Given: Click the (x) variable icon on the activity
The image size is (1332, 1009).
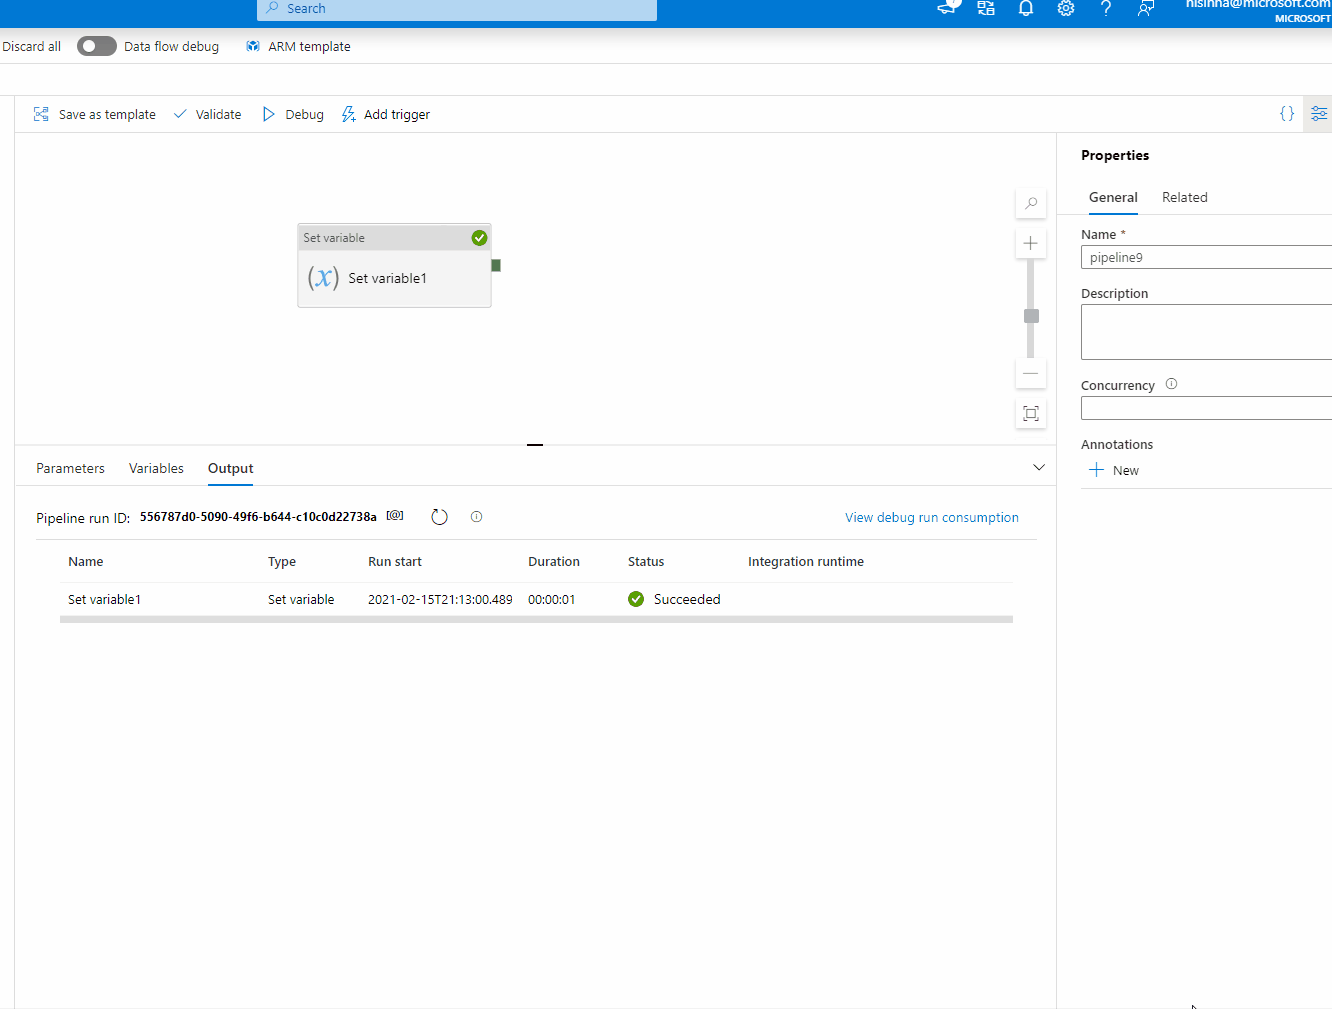Looking at the screenshot, I should [x=323, y=278].
